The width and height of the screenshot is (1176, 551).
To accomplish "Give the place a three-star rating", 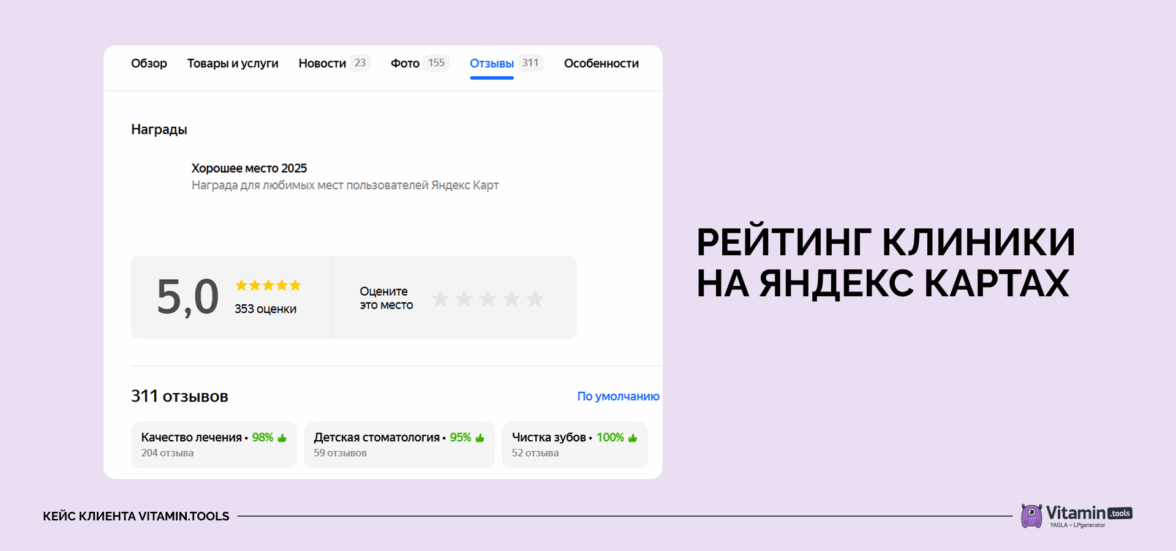I will 487,299.
